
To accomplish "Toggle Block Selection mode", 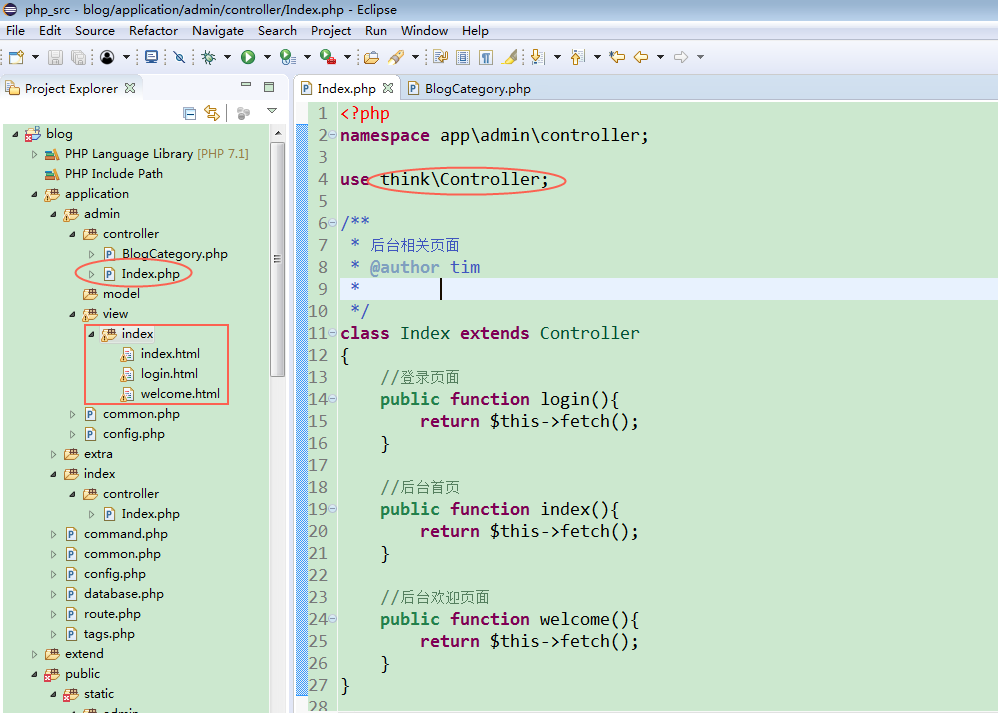I will click(x=463, y=57).
